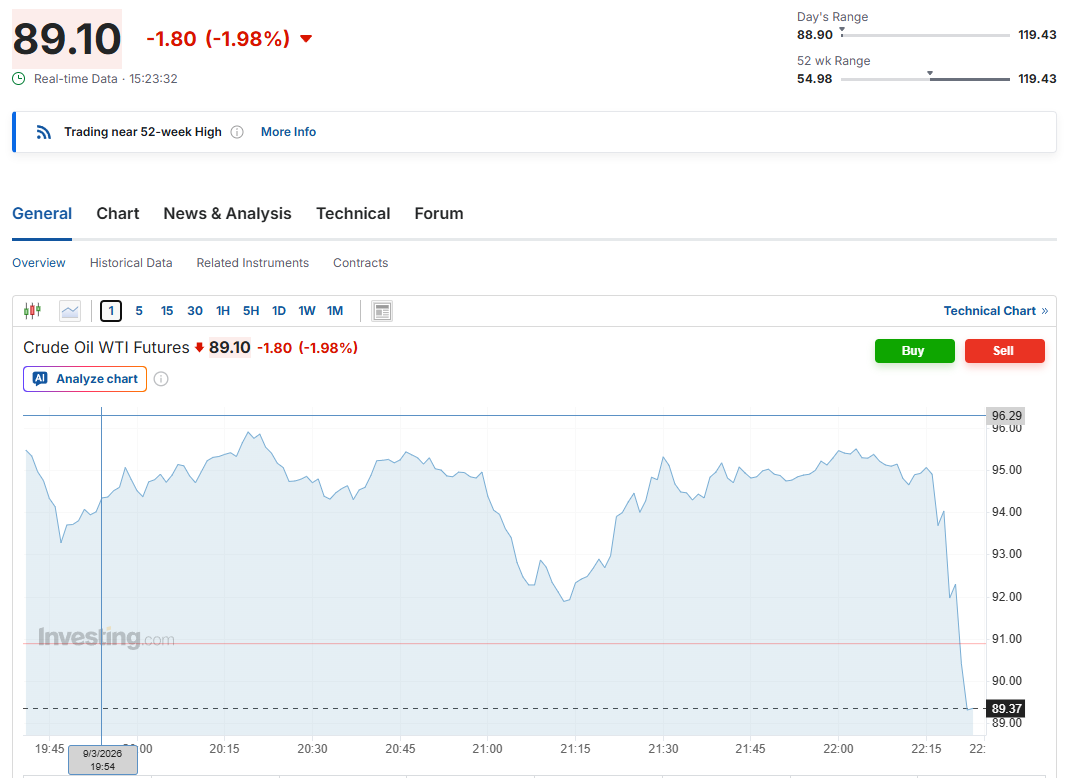Click the real-time data clock icon
Viewport: 1066px width, 778px height.
(19, 79)
